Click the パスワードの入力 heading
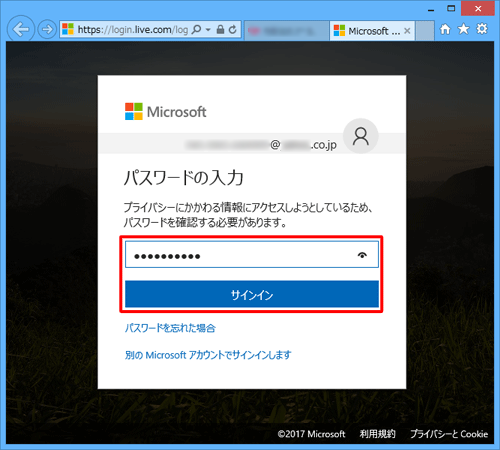This screenshot has height=450, width=500. [184, 177]
